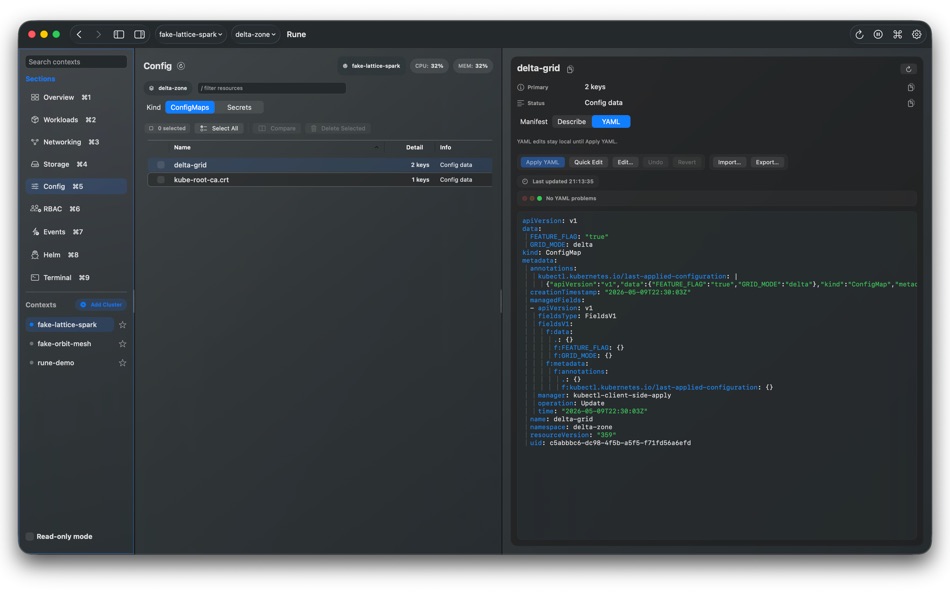
Task: Click the Export... button
Action: point(768,162)
